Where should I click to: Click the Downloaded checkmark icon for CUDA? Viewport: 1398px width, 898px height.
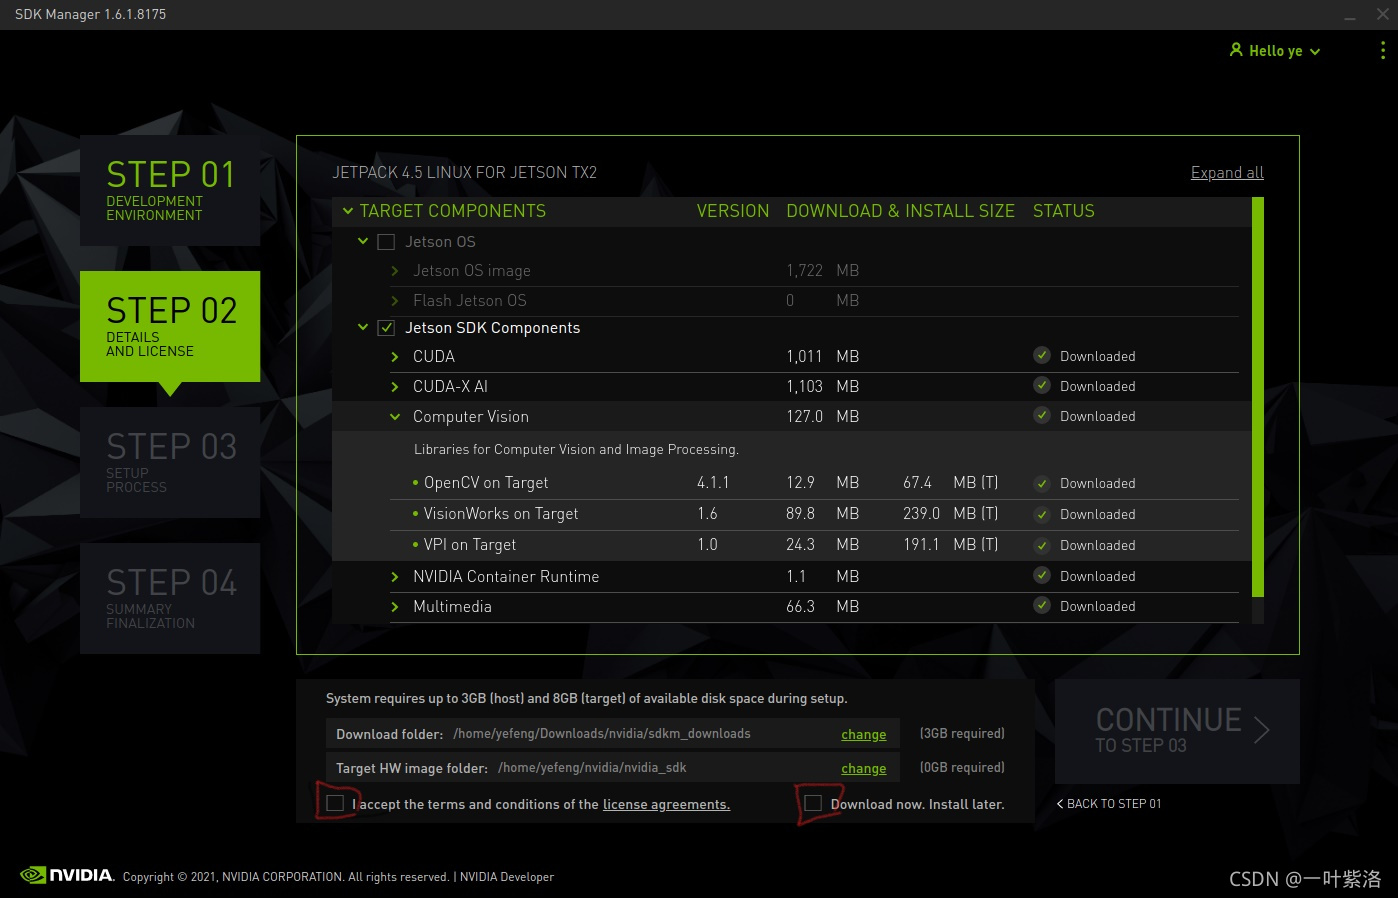click(x=1042, y=355)
